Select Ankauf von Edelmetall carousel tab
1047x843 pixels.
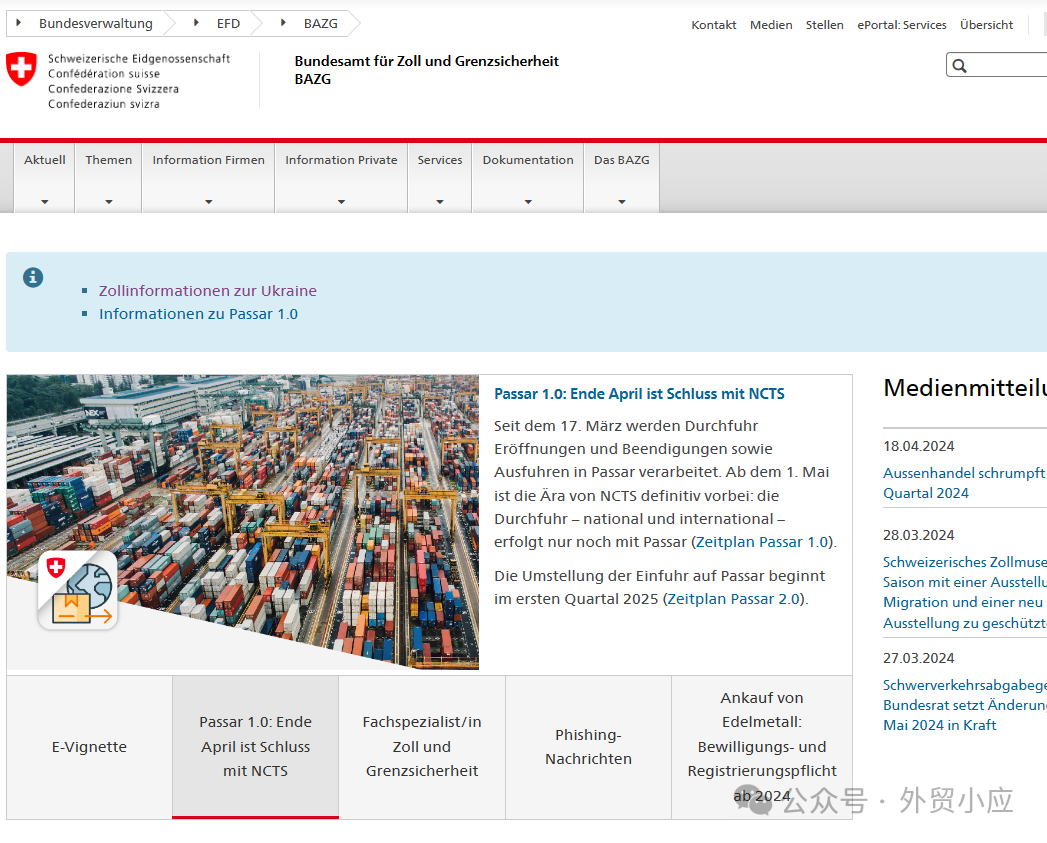(762, 747)
